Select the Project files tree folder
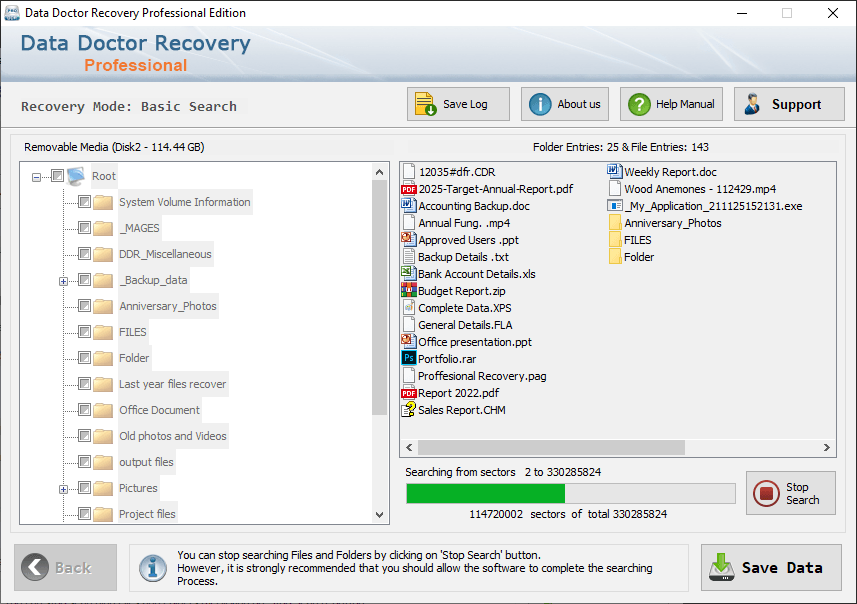The width and height of the screenshot is (857, 604). click(147, 514)
